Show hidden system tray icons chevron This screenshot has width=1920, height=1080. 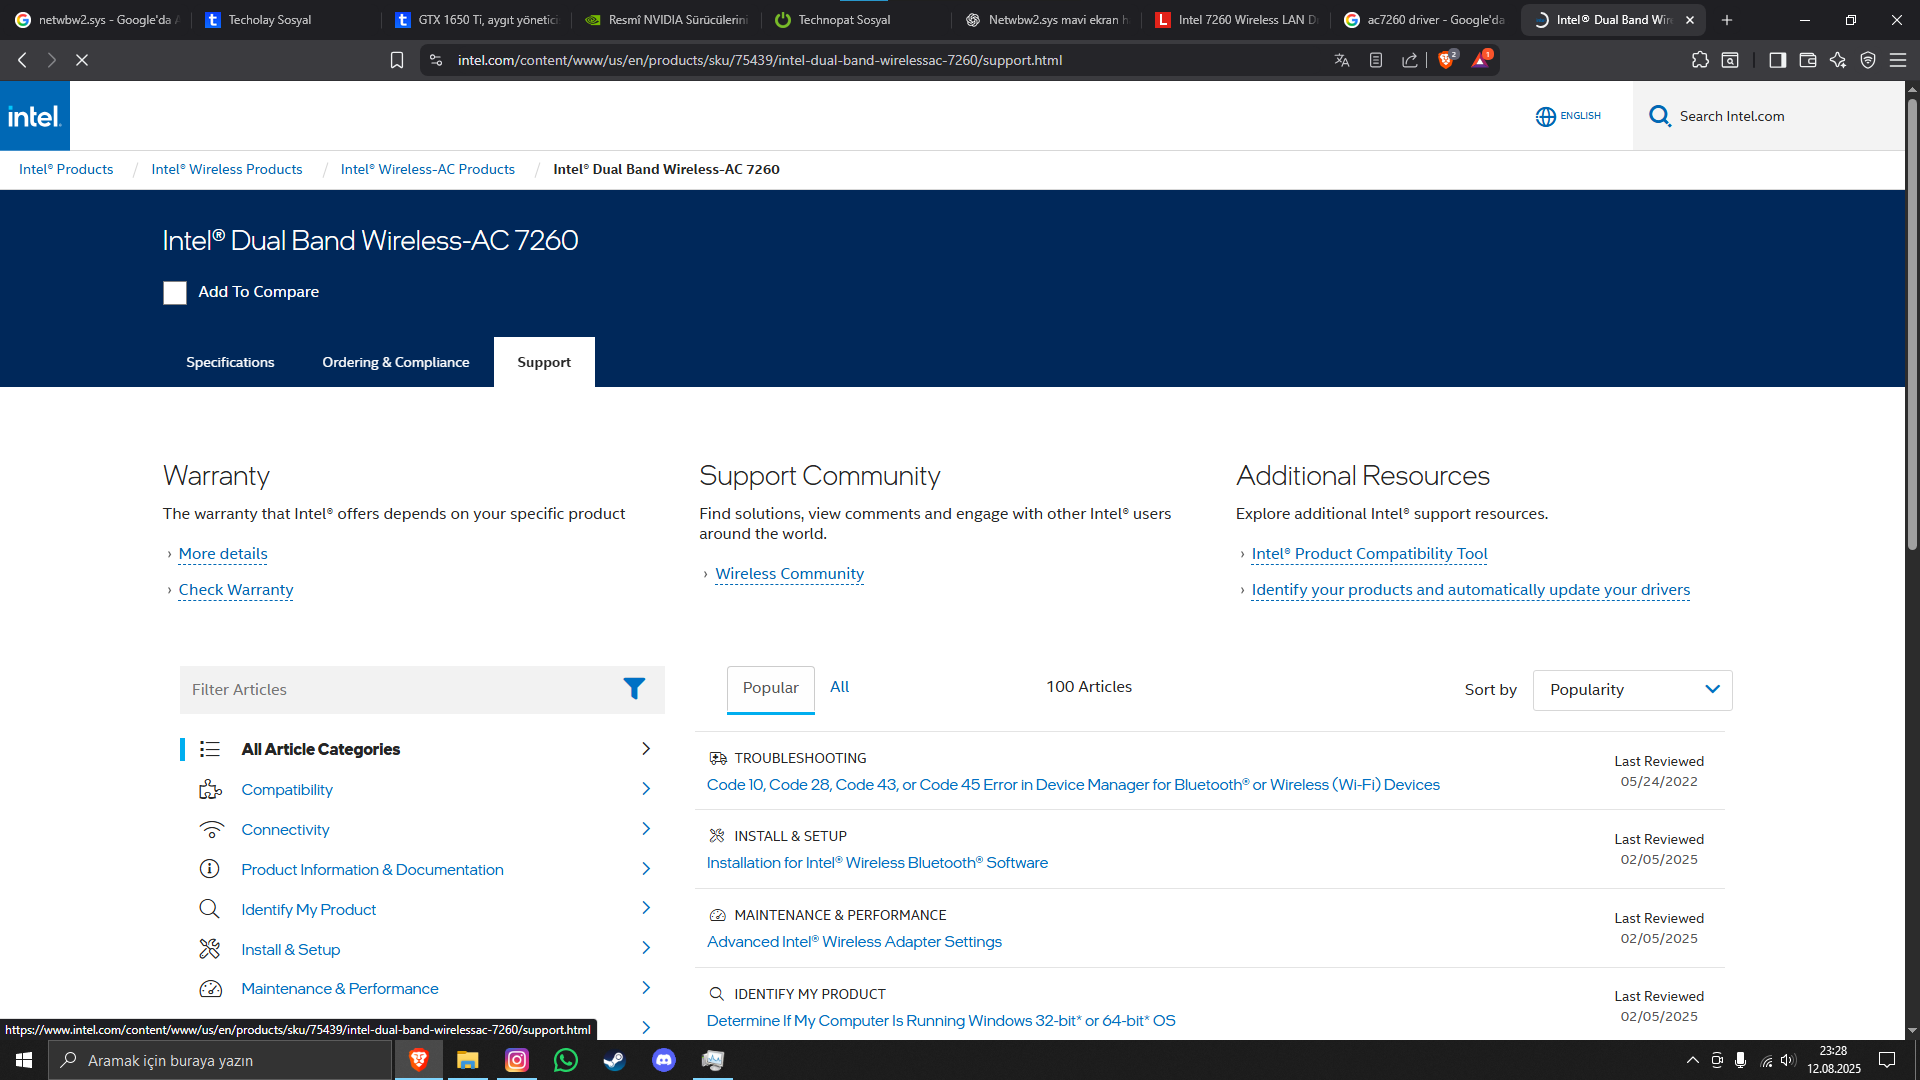(x=1692, y=1060)
